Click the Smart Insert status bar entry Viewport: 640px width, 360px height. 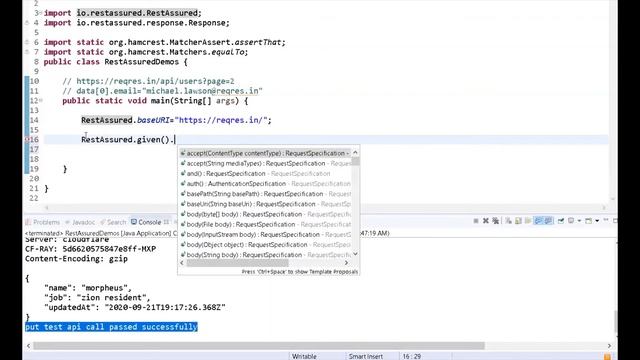click(x=366, y=356)
